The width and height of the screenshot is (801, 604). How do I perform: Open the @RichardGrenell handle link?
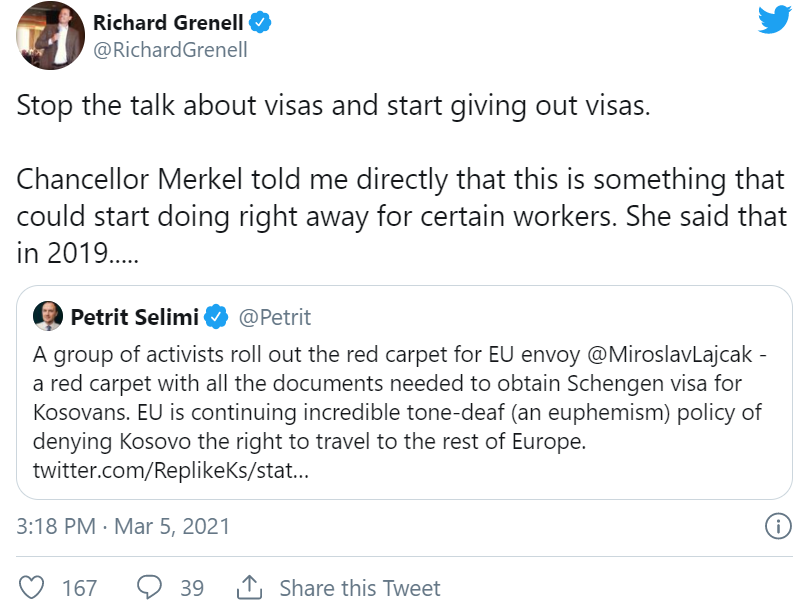(169, 49)
